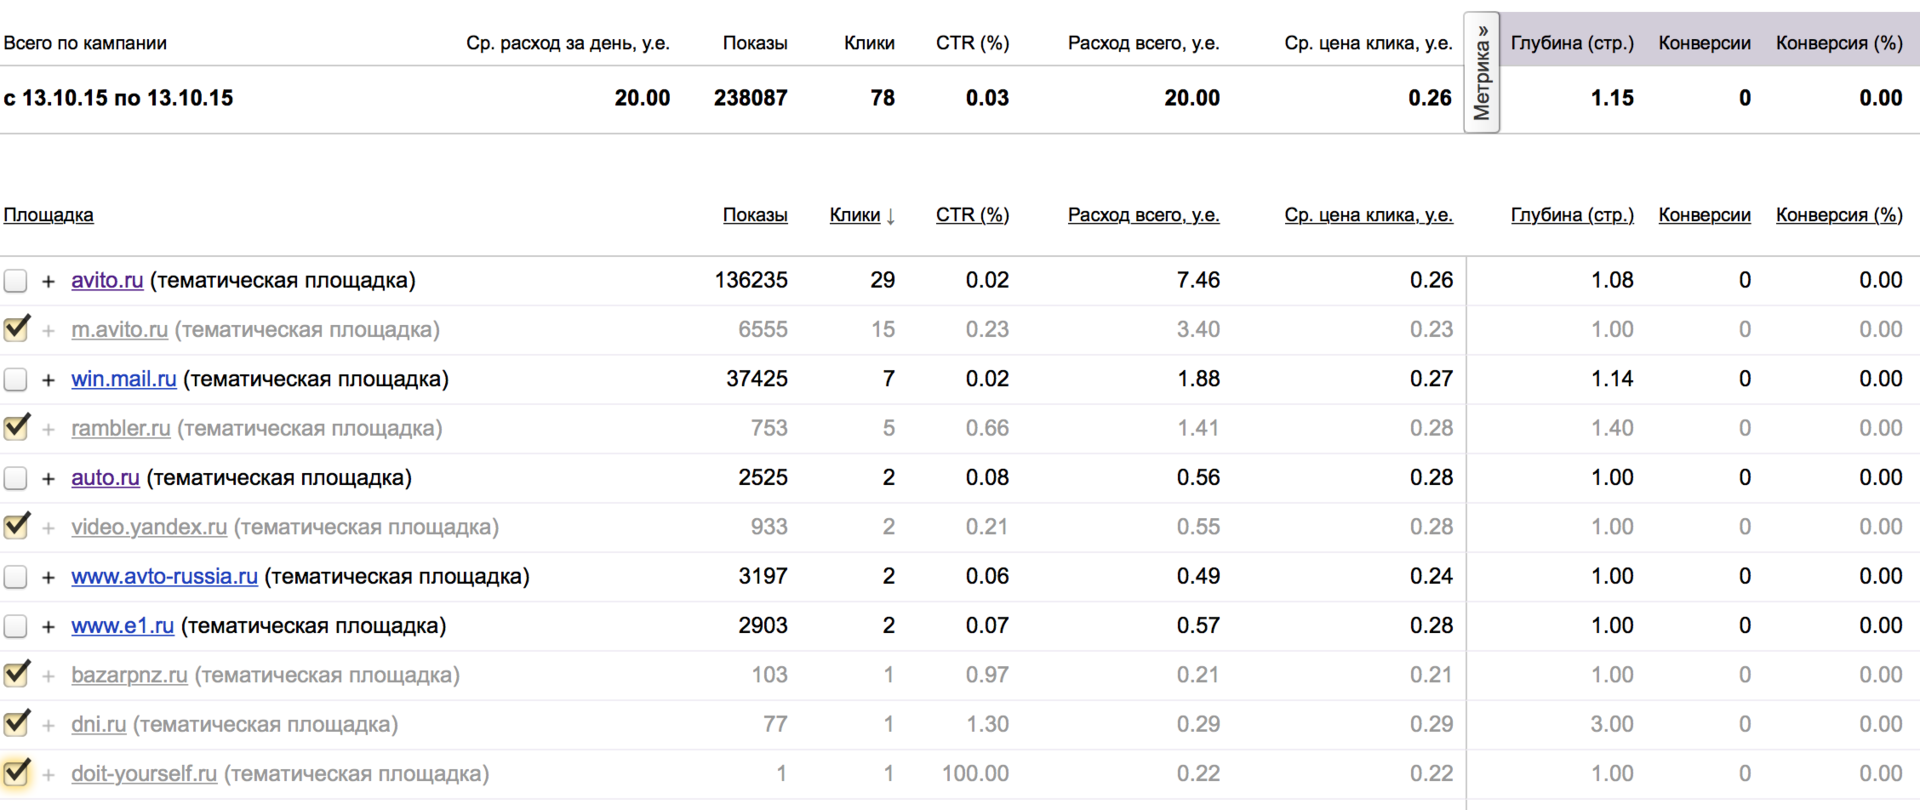The width and height of the screenshot is (1920, 810).
Task: Expand www.avto-russia.ru row plus icon
Action: (48, 577)
